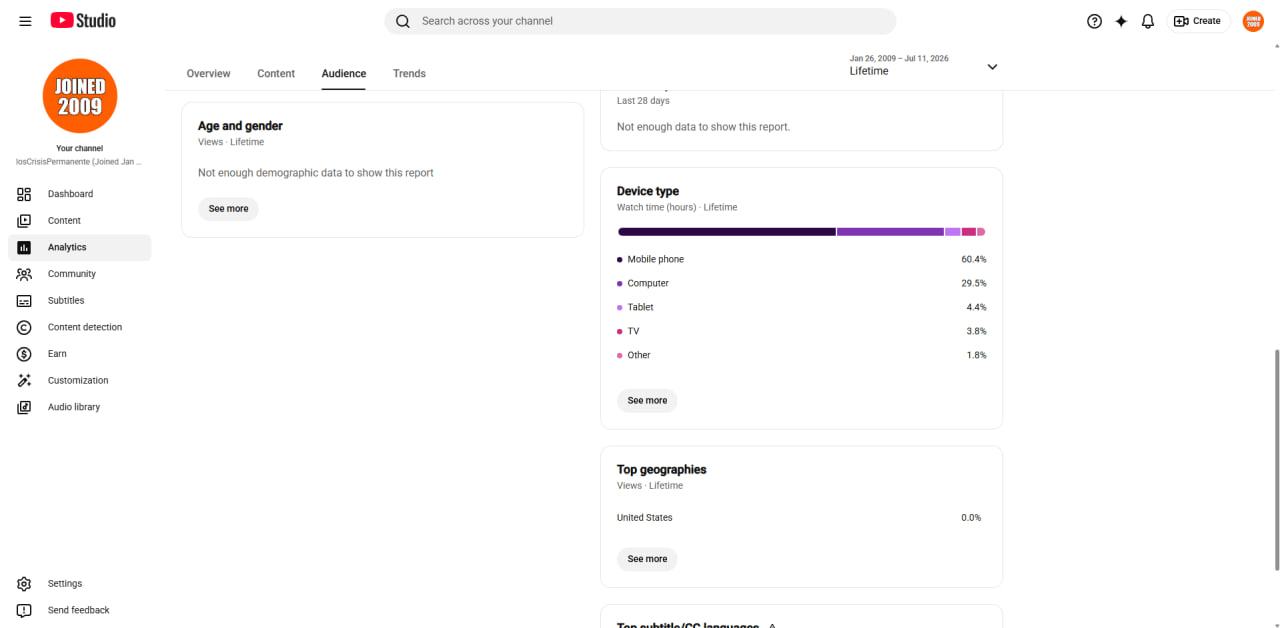Click the Content icon in sidebar

tap(24, 221)
